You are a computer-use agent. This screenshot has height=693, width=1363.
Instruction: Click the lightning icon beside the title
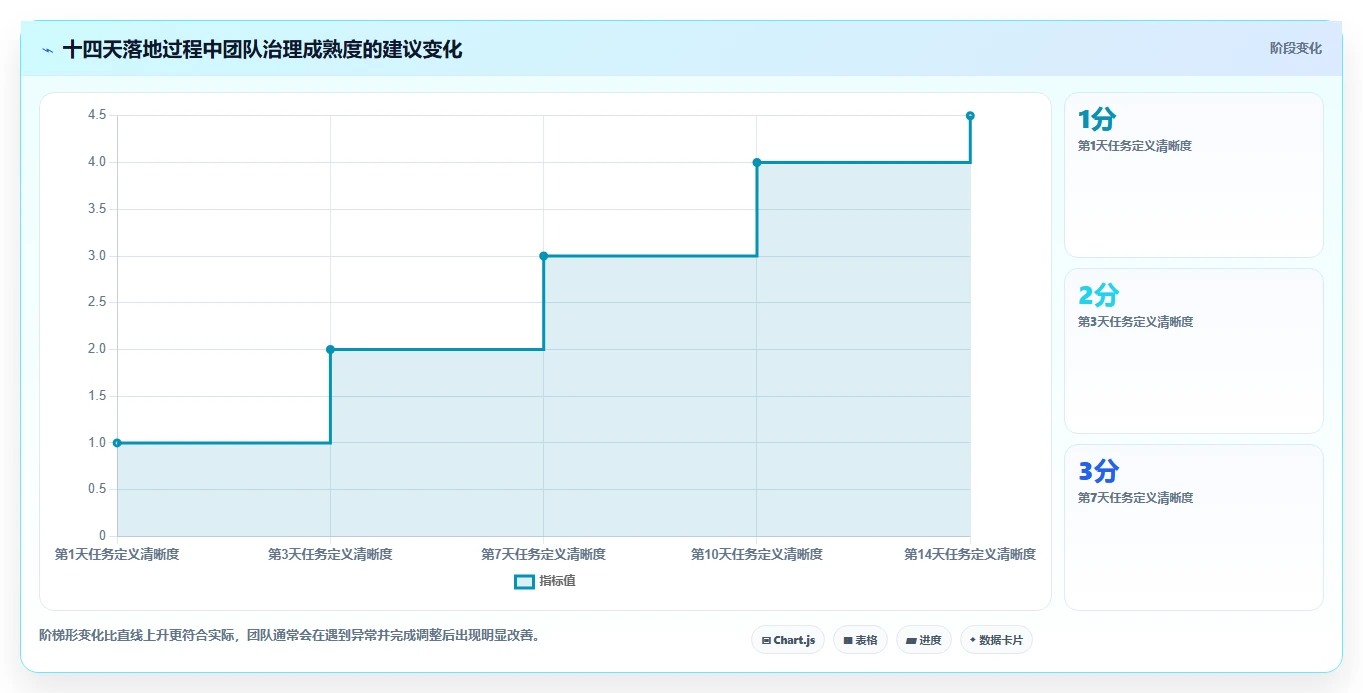click(x=47, y=50)
